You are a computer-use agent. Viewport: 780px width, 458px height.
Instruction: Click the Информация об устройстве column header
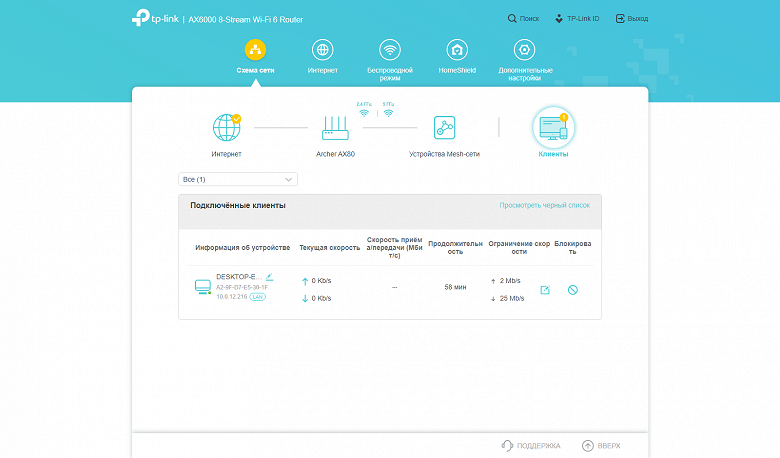[x=242, y=247]
